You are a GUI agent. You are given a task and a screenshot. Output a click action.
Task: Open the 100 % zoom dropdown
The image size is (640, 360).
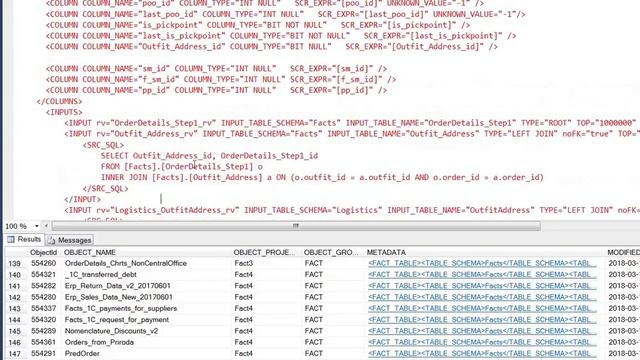[x=36, y=226]
